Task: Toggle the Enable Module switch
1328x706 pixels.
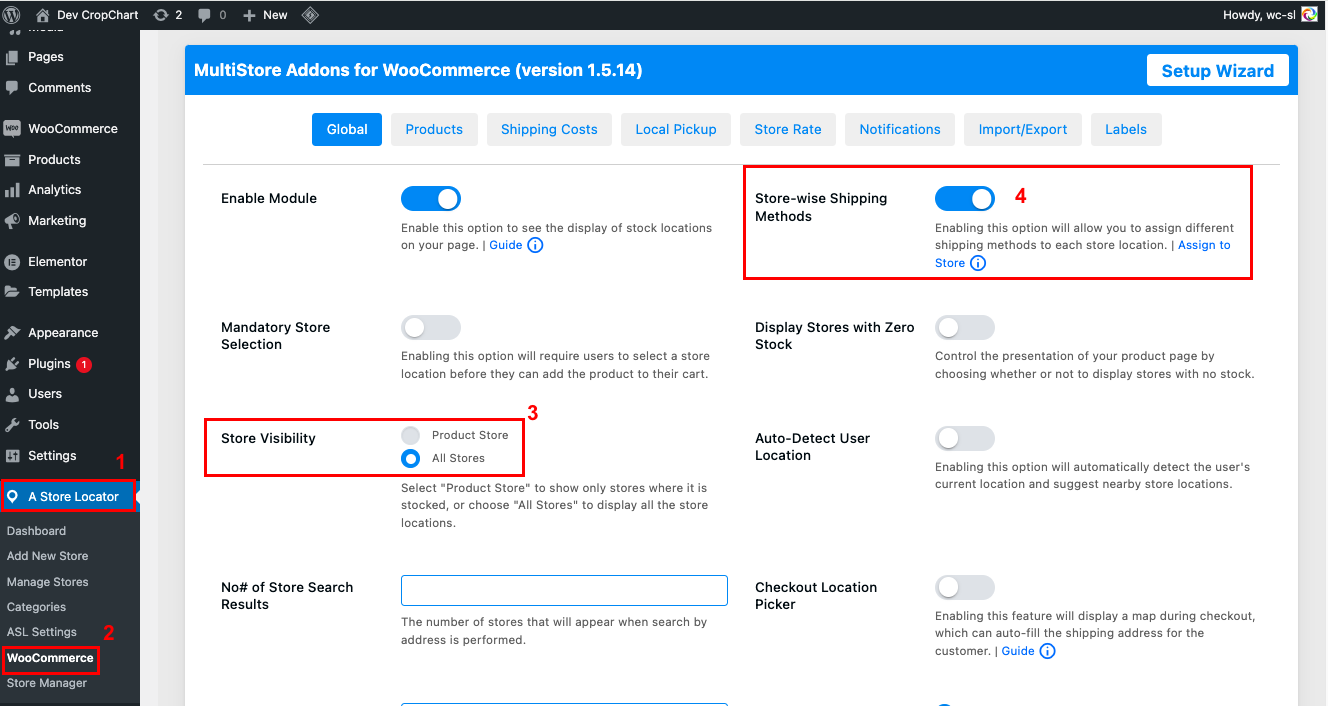Action: point(431,199)
